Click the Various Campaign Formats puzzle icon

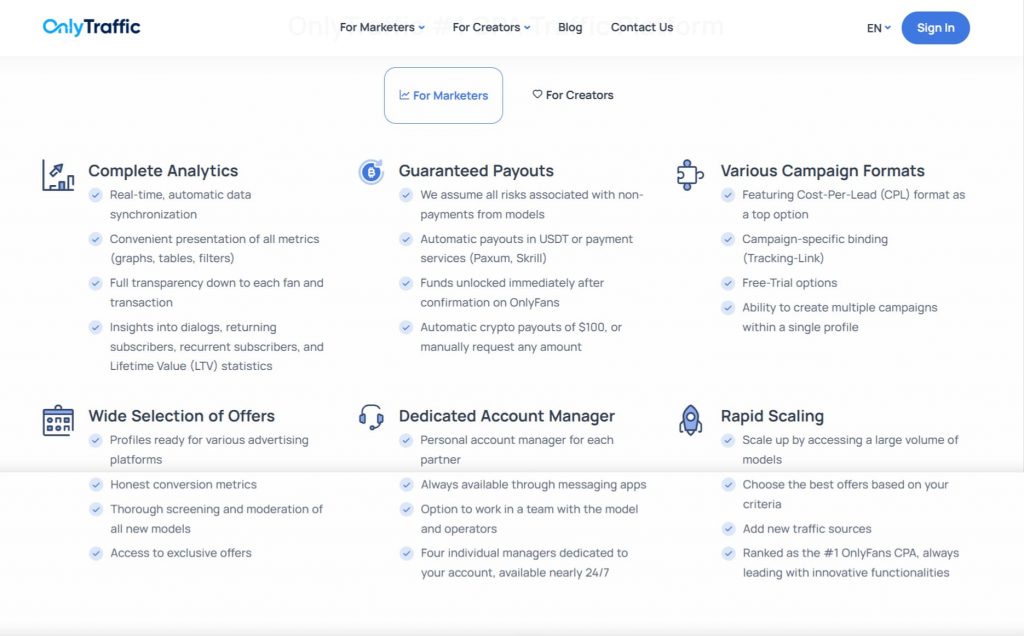690,174
